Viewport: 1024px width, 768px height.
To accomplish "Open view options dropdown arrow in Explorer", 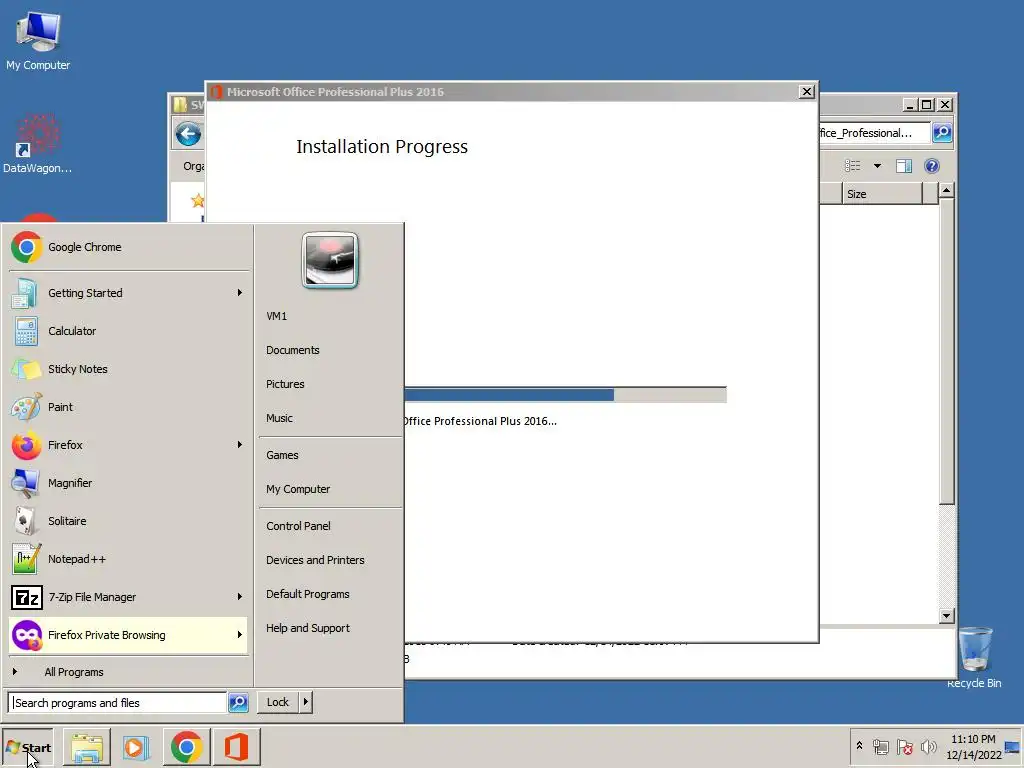I will pos(877,166).
